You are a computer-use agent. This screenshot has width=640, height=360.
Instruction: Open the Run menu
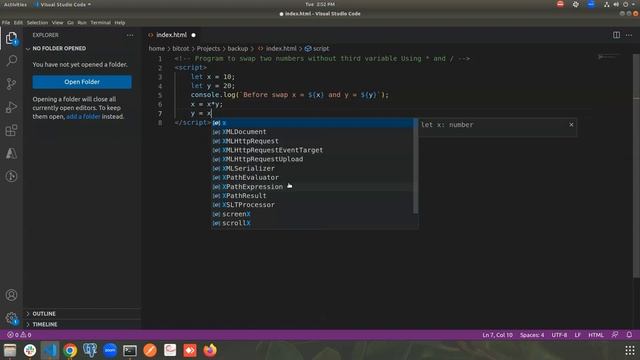coord(82,22)
